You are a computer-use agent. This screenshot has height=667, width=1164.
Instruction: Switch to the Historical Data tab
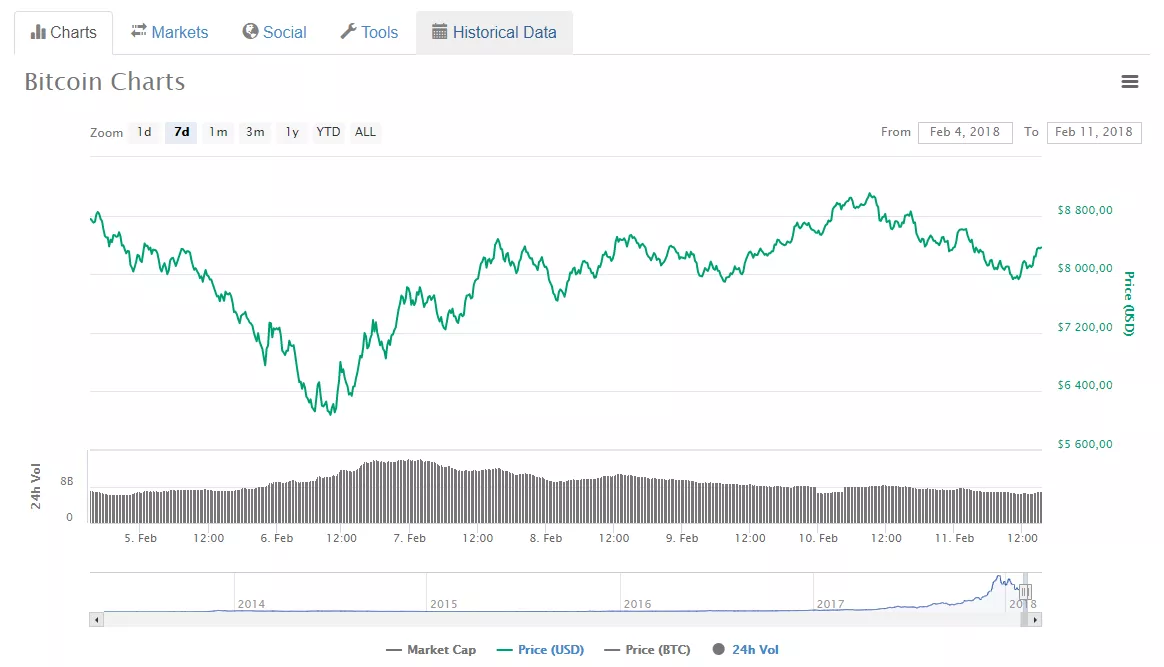494,32
